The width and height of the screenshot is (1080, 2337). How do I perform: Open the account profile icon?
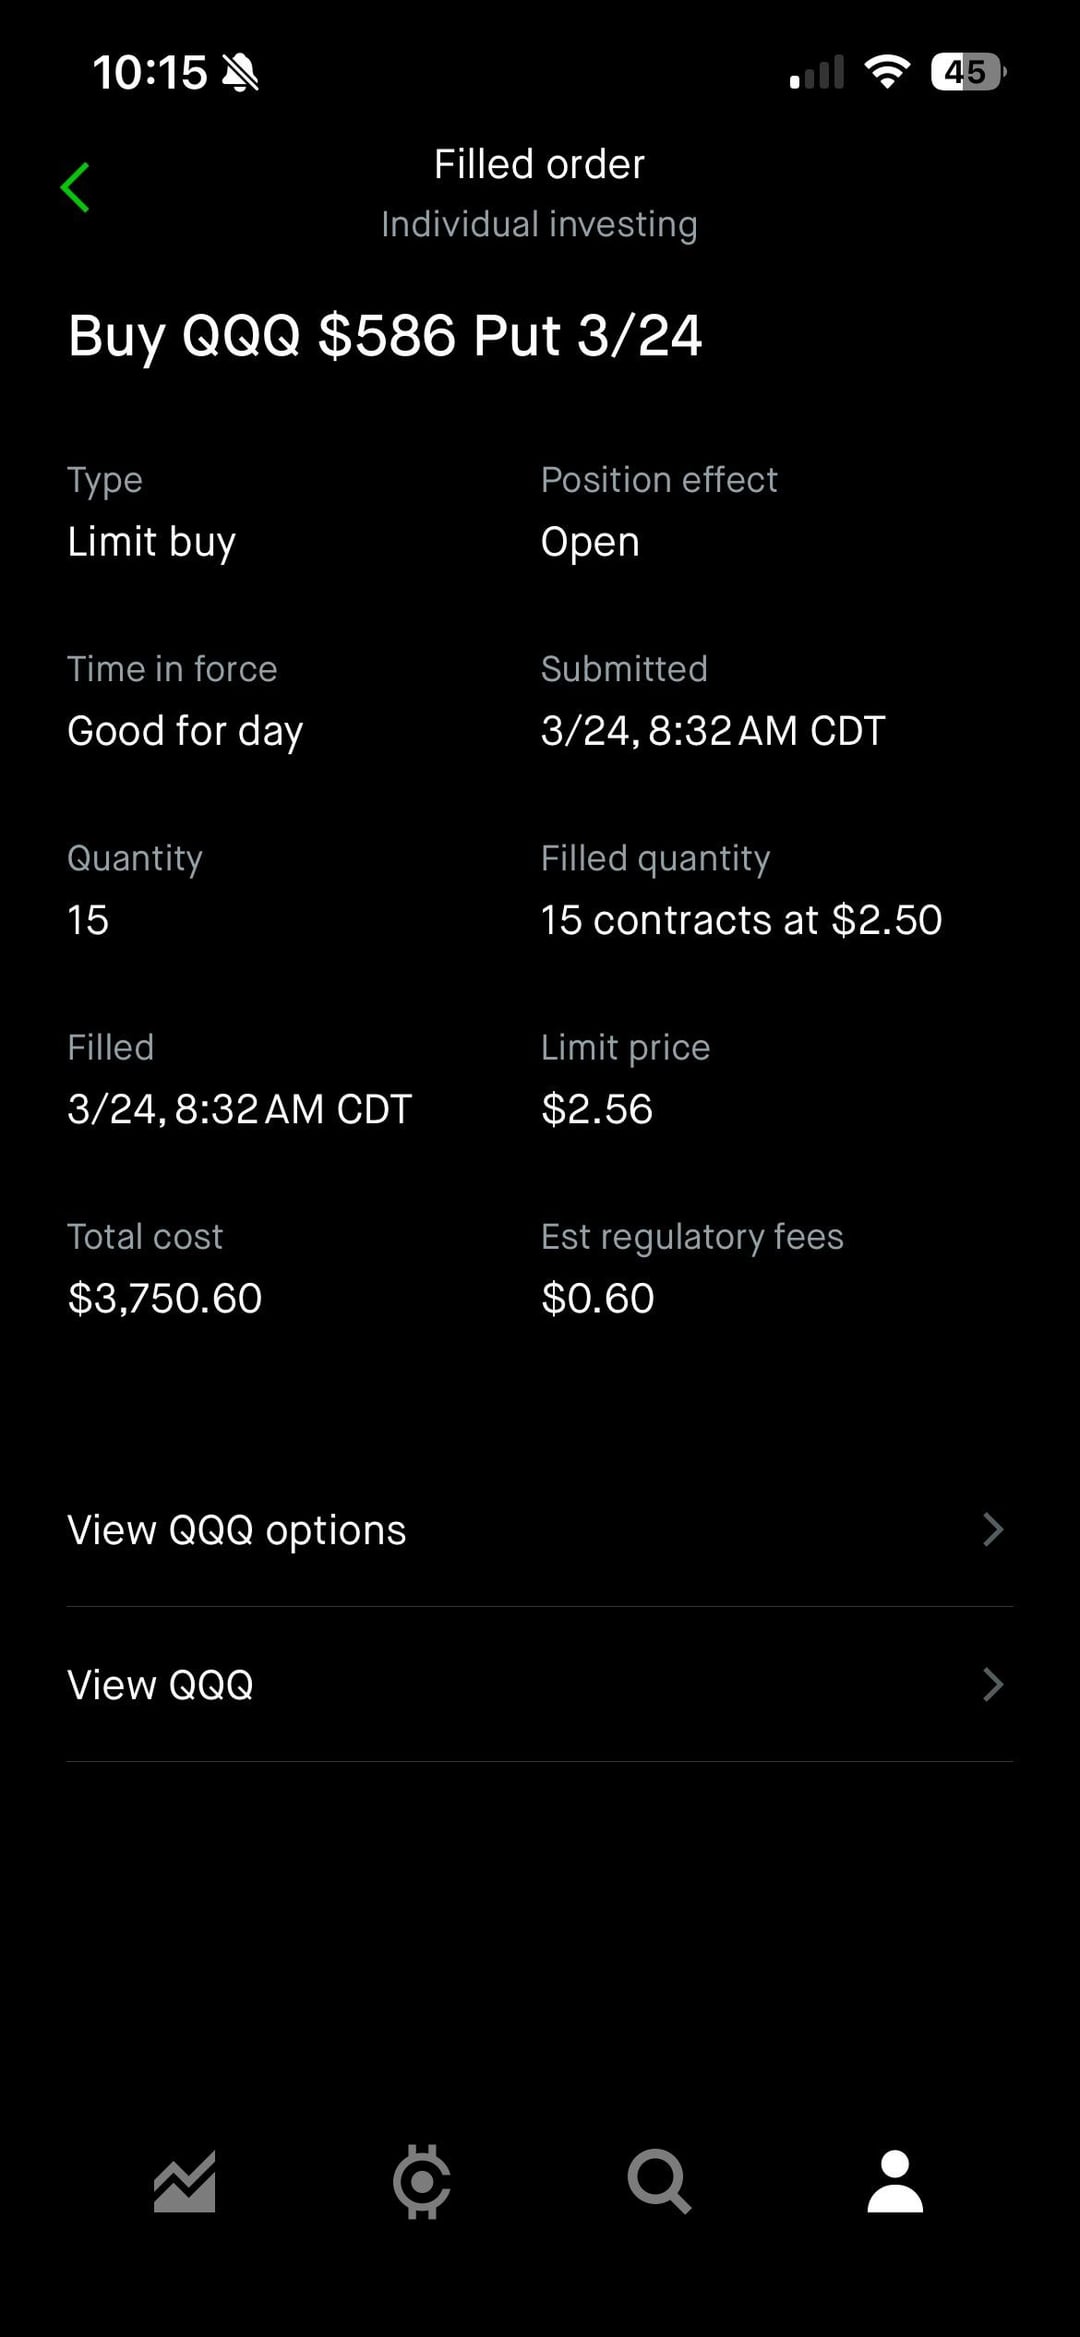pos(895,2181)
